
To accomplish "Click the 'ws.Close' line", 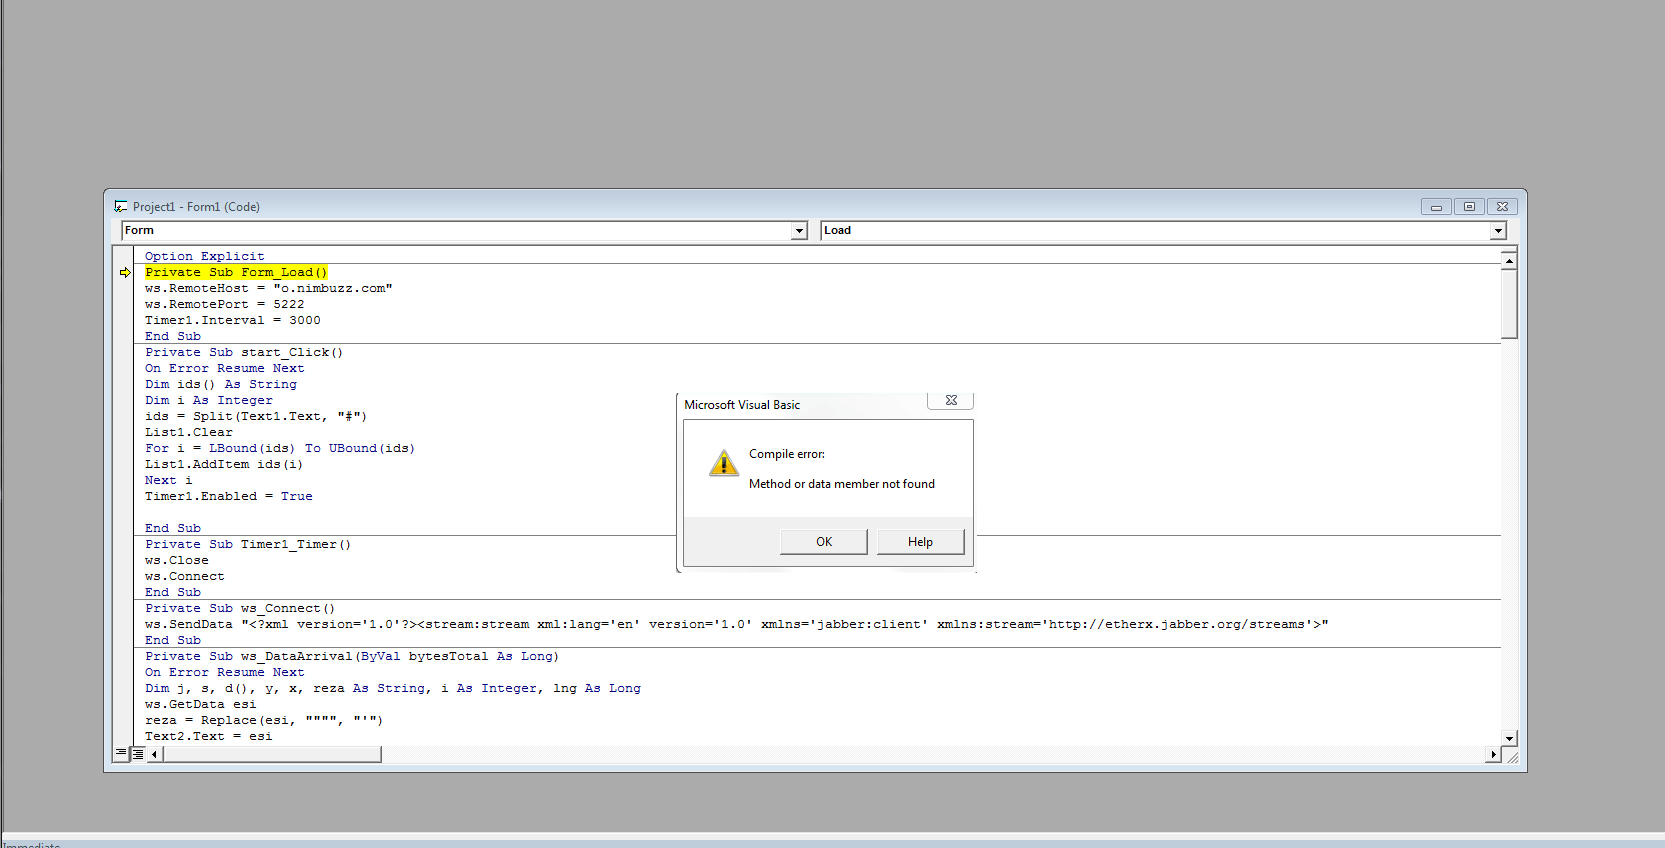I will pos(177,560).
